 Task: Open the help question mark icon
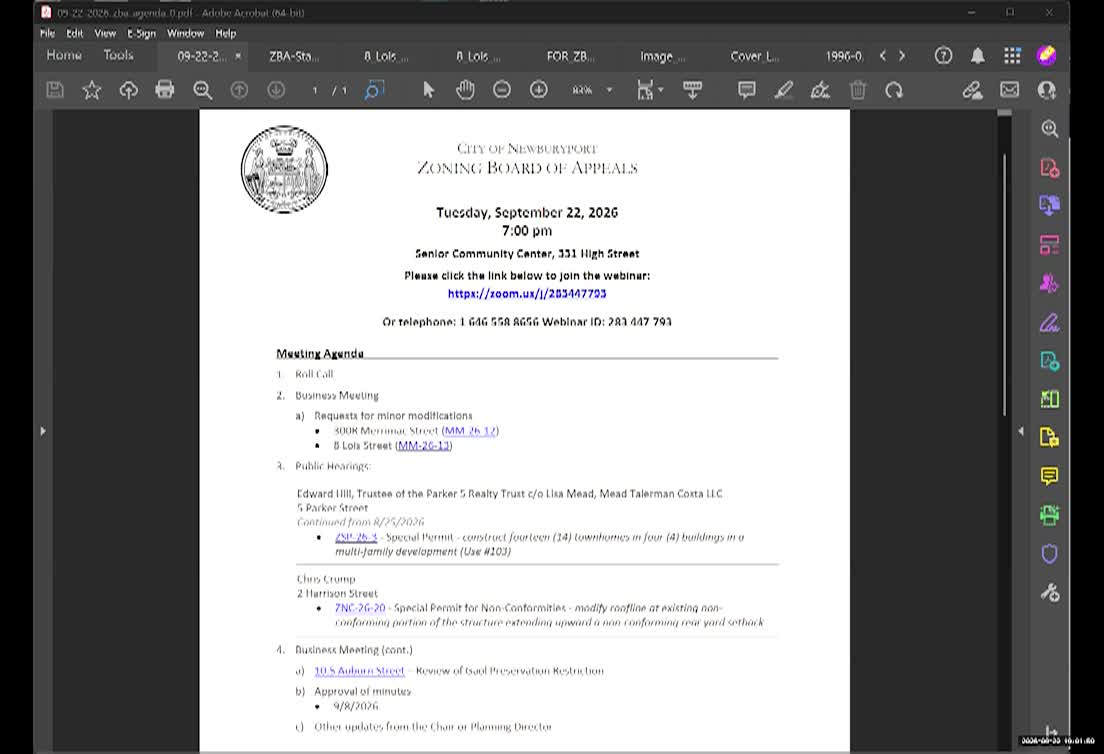(x=943, y=56)
